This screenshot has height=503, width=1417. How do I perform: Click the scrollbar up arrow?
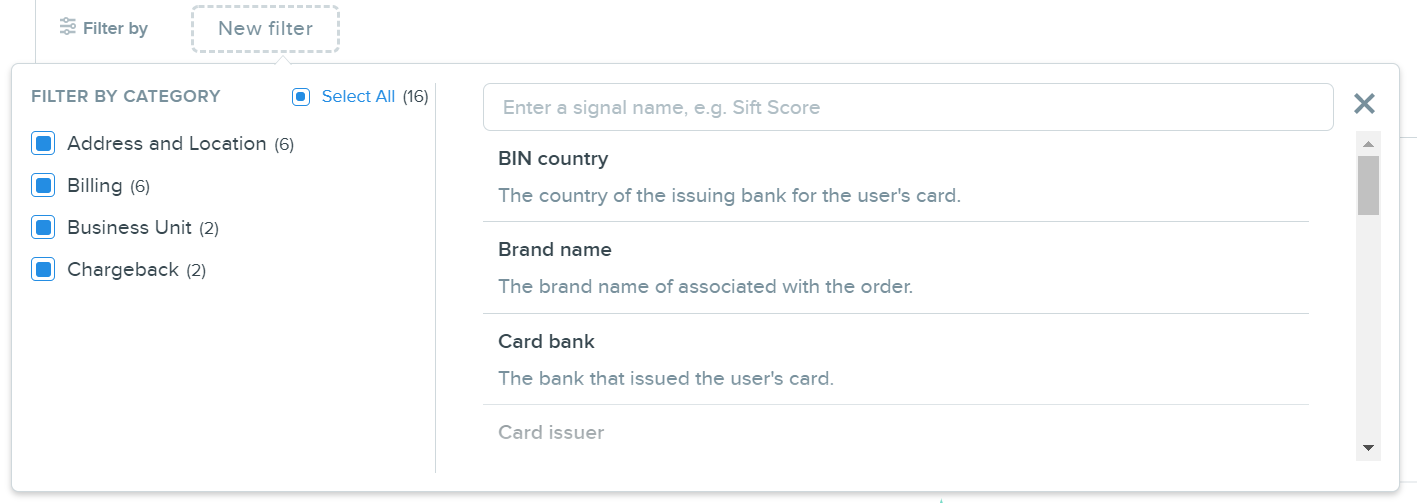(1368, 144)
